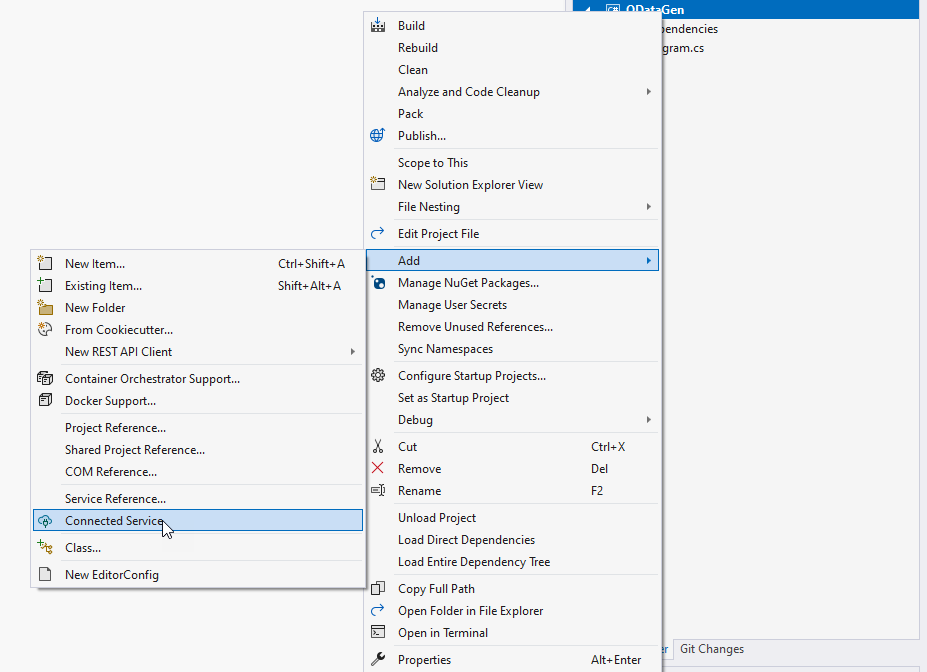Click the Class icon in Add submenu

[45, 547]
